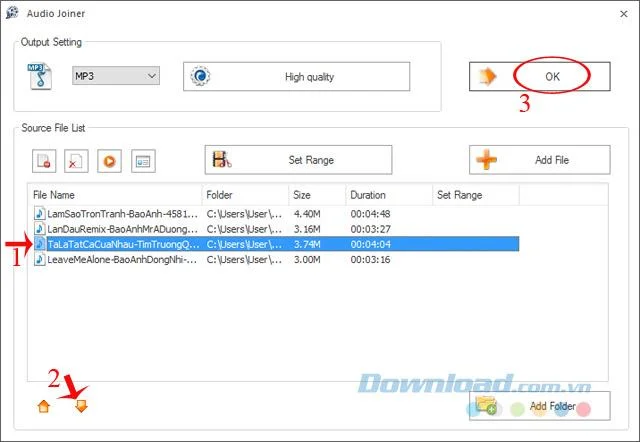
Task: Click the High quality button
Action: tap(296, 76)
